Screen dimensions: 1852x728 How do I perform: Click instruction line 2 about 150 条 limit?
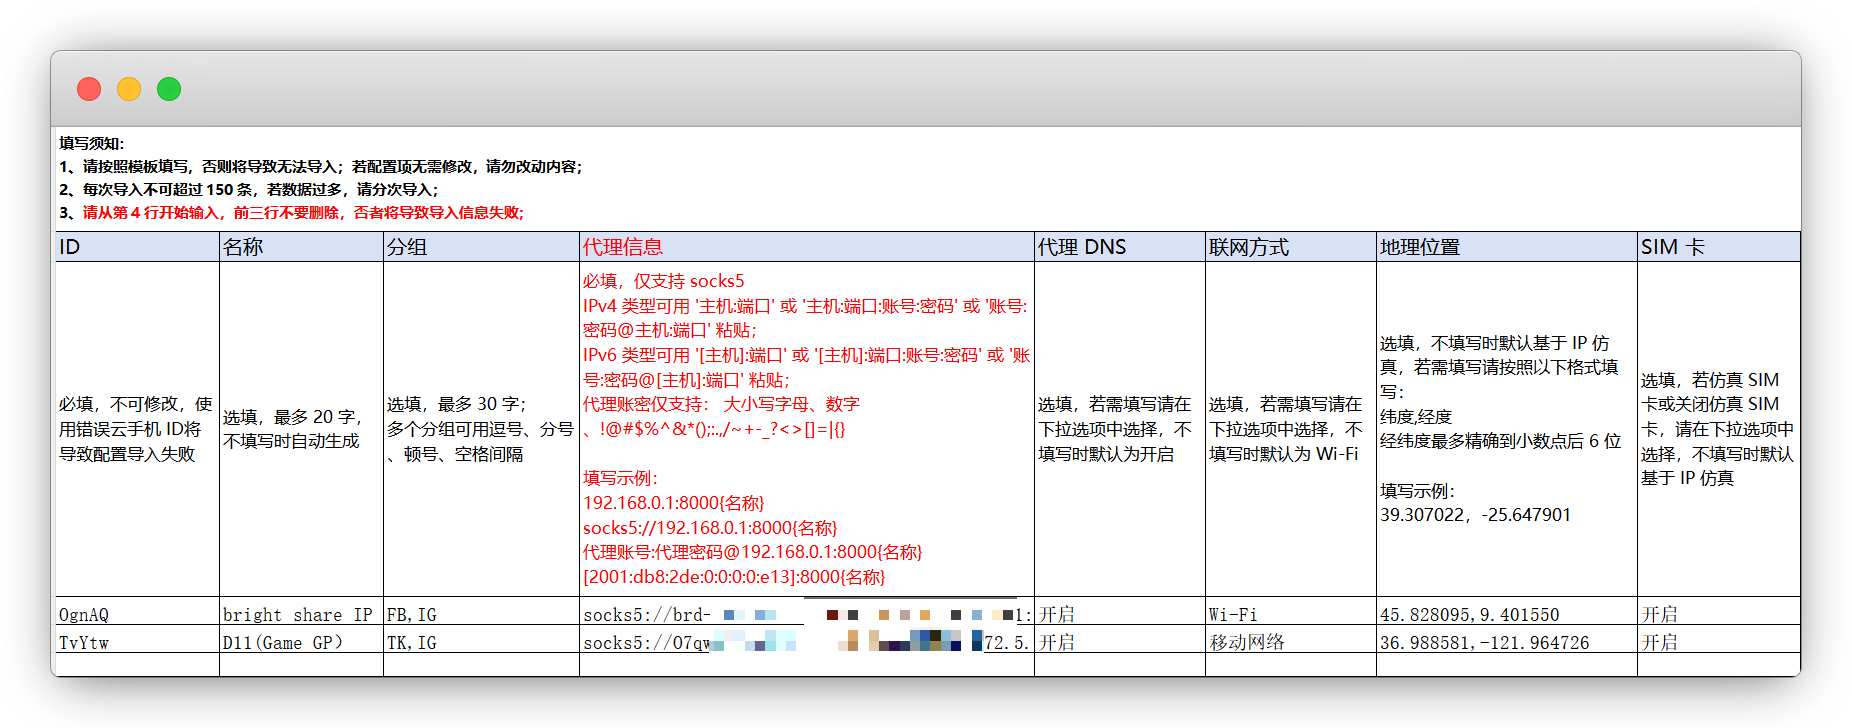(248, 189)
